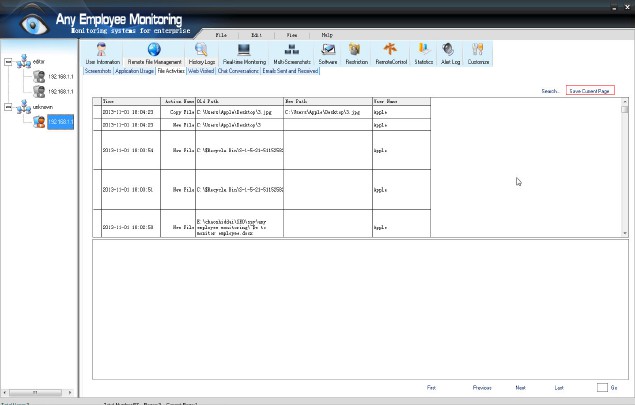Image resolution: width=635 pixels, height=405 pixels.
Task: Select the editor group in the tree
Action: (39, 62)
